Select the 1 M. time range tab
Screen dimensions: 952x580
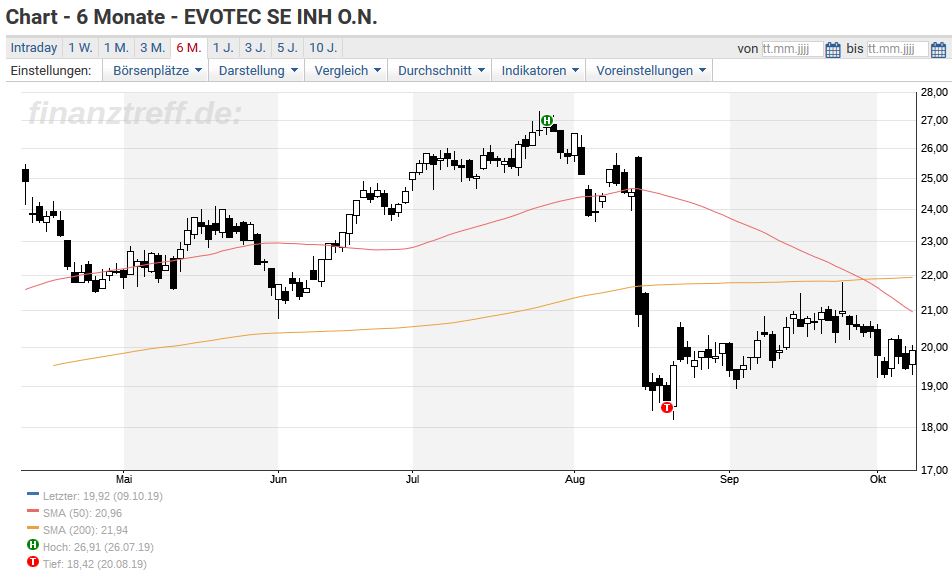(116, 48)
